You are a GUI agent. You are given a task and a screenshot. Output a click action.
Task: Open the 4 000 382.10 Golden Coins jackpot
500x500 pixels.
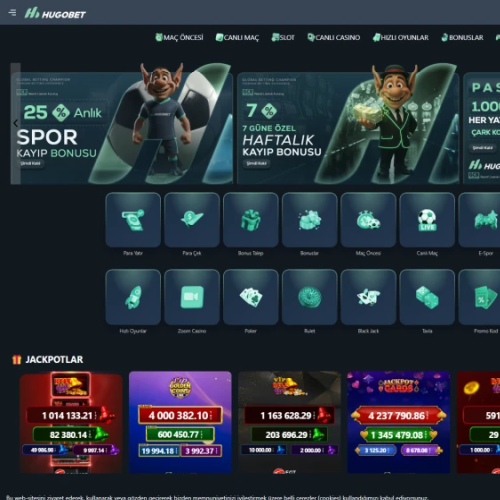(x=180, y=422)
